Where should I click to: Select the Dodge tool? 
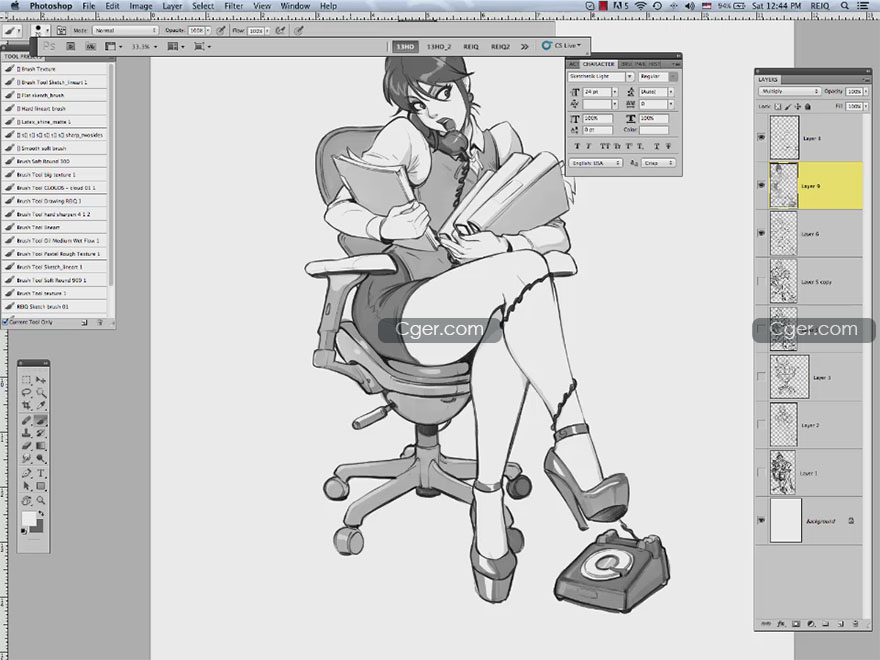pos(40,459)
